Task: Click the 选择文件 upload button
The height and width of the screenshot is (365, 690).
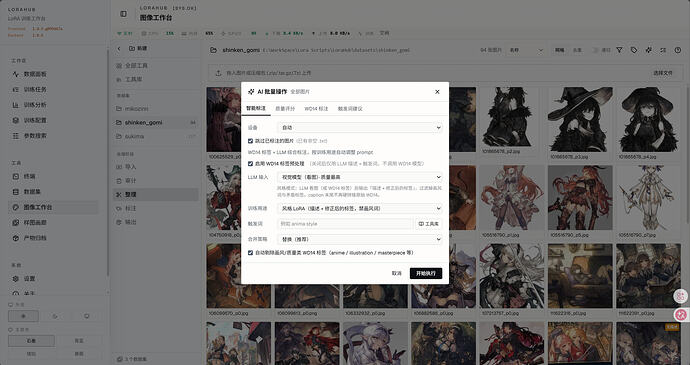Action: [663, 73]
